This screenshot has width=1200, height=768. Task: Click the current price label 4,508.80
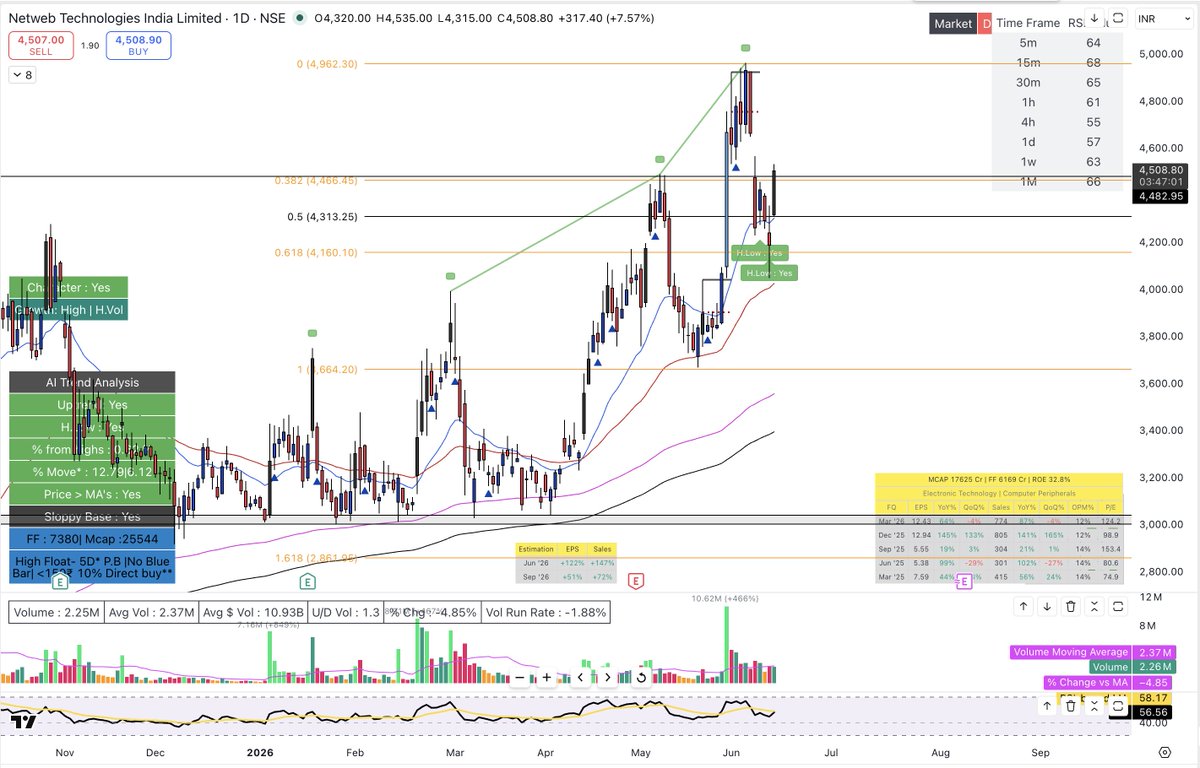(1160, 170)
